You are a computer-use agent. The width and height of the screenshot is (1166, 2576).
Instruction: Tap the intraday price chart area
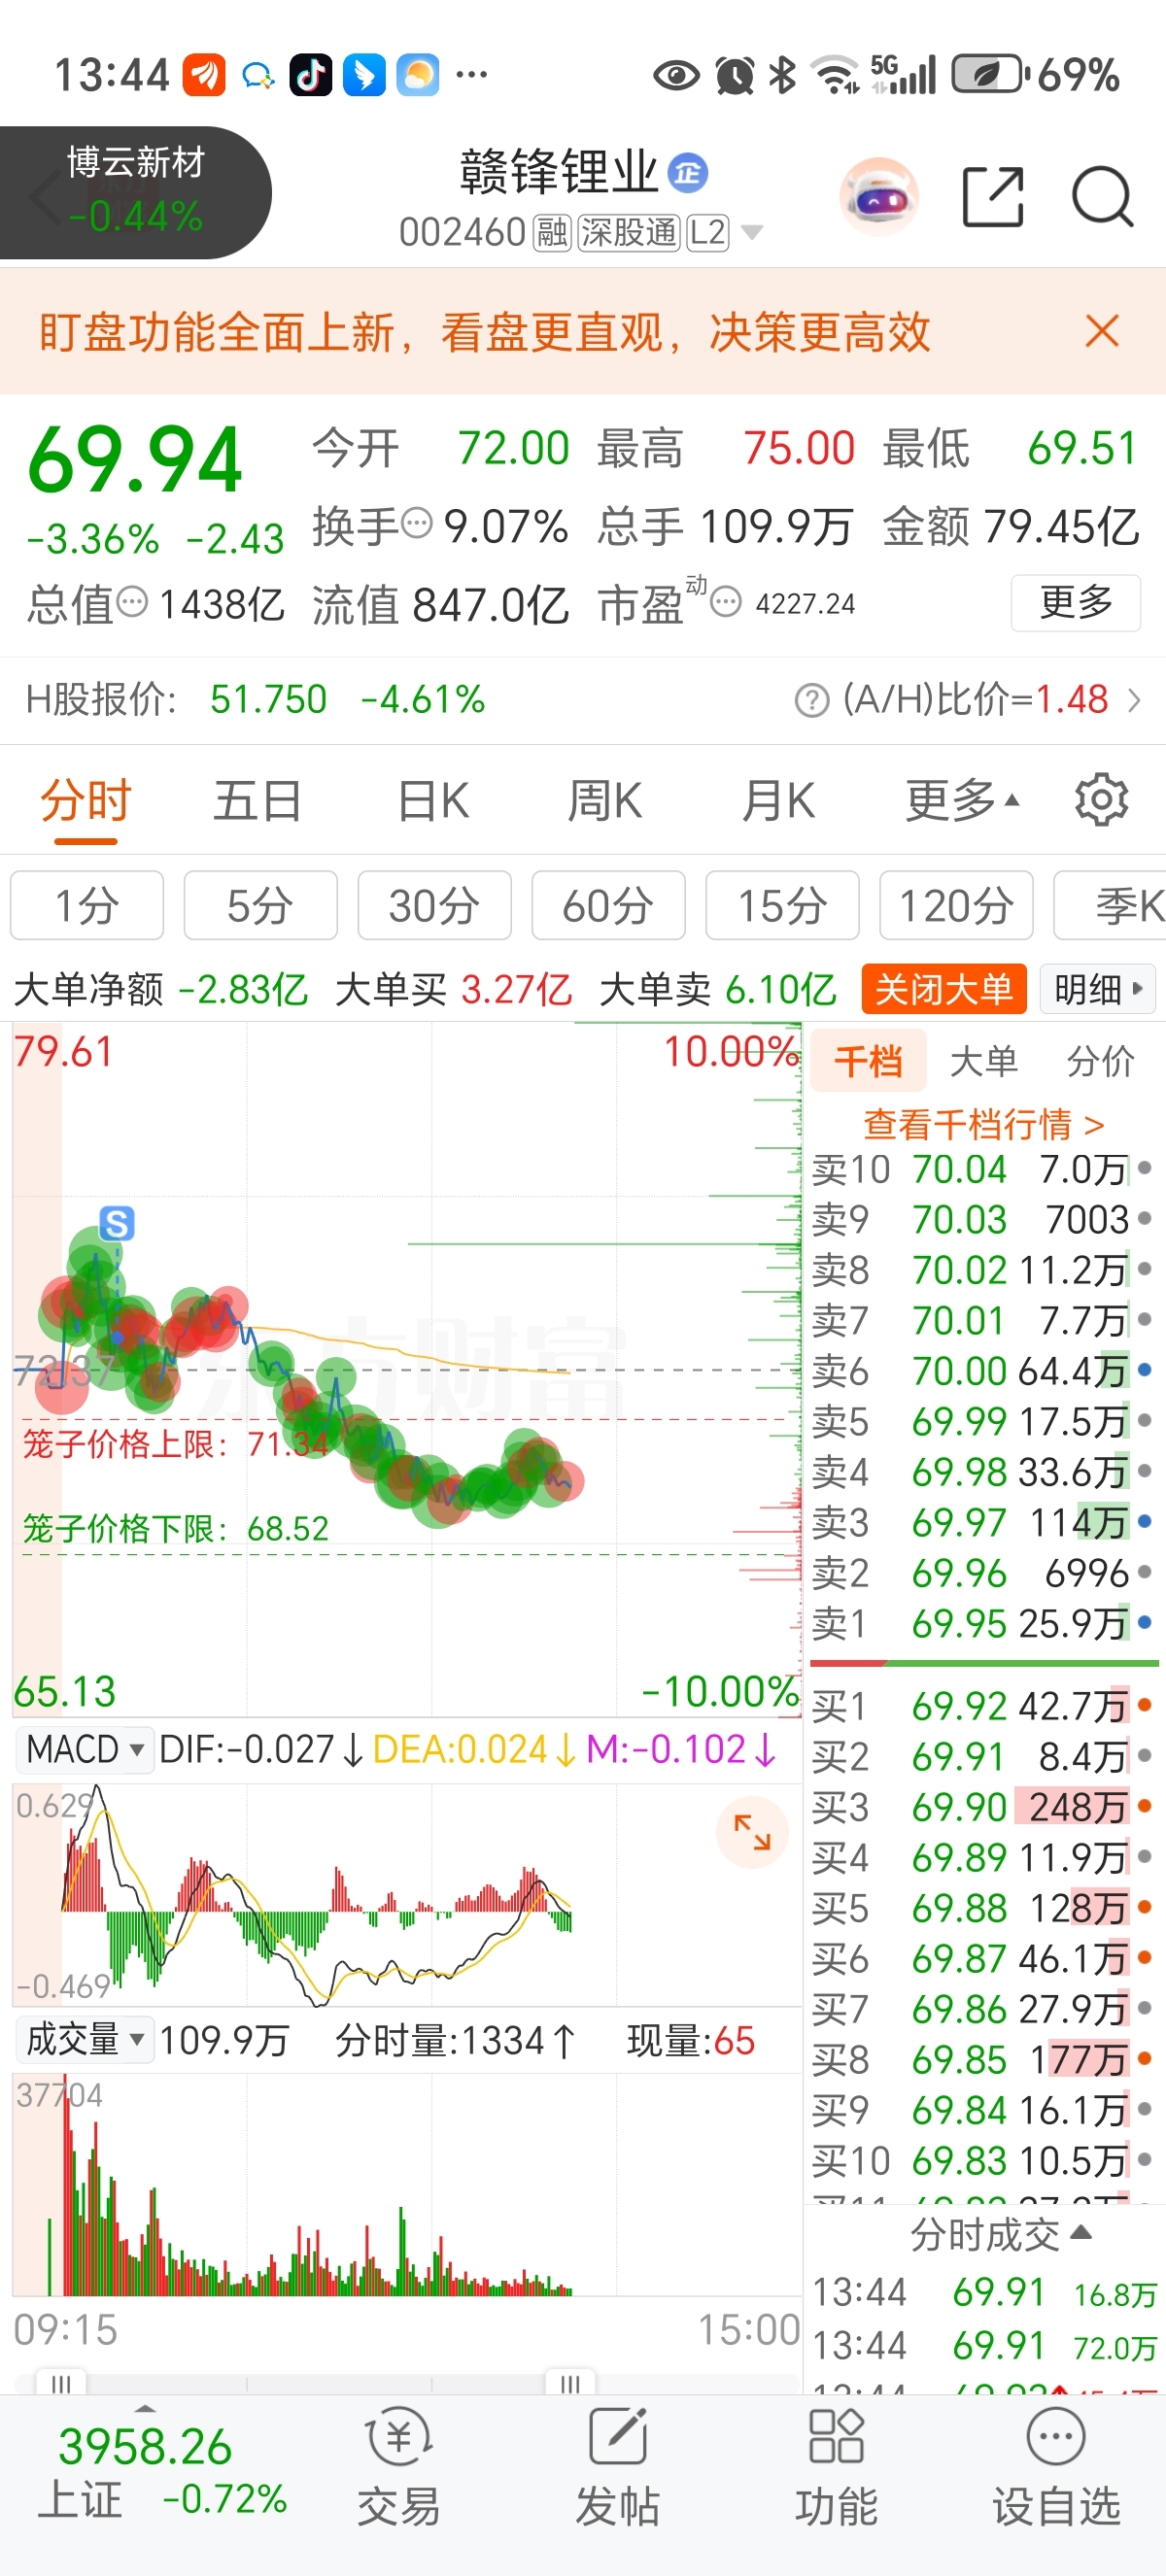406,1370
